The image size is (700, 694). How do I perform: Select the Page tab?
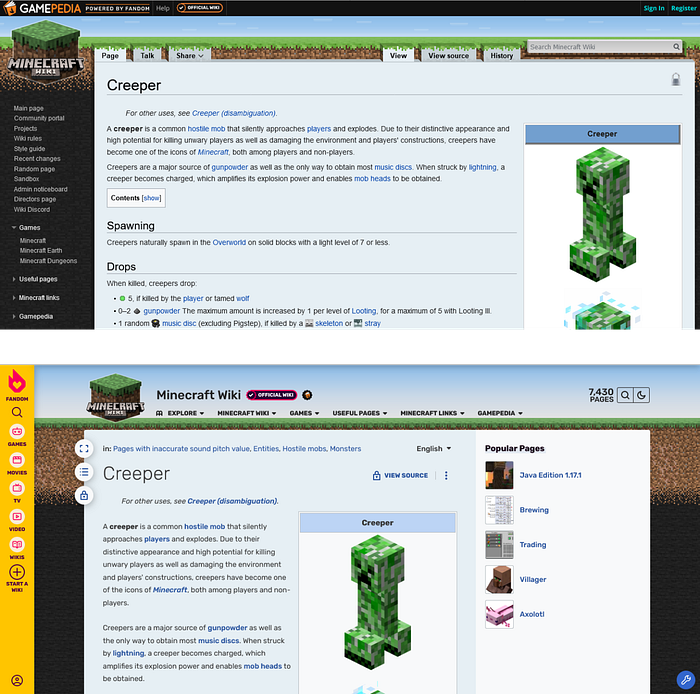tap(110, 56)
